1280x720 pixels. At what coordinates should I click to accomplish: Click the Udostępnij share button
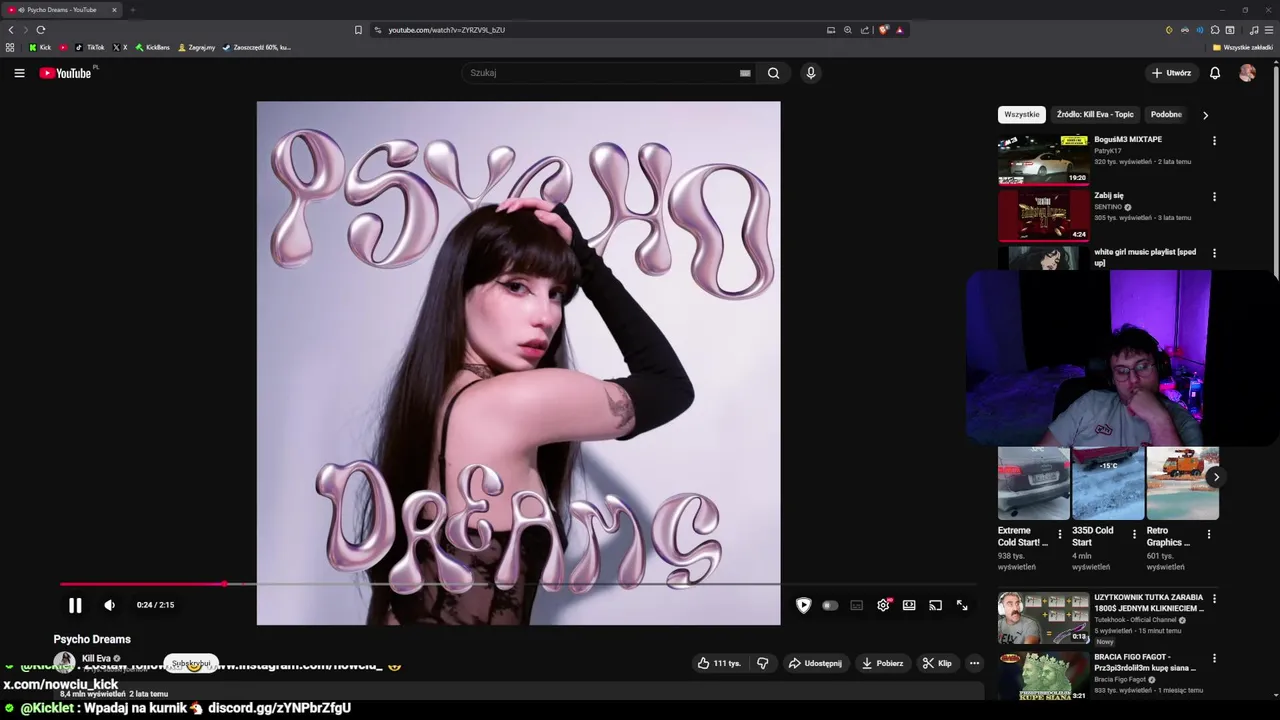pos(814,663)
